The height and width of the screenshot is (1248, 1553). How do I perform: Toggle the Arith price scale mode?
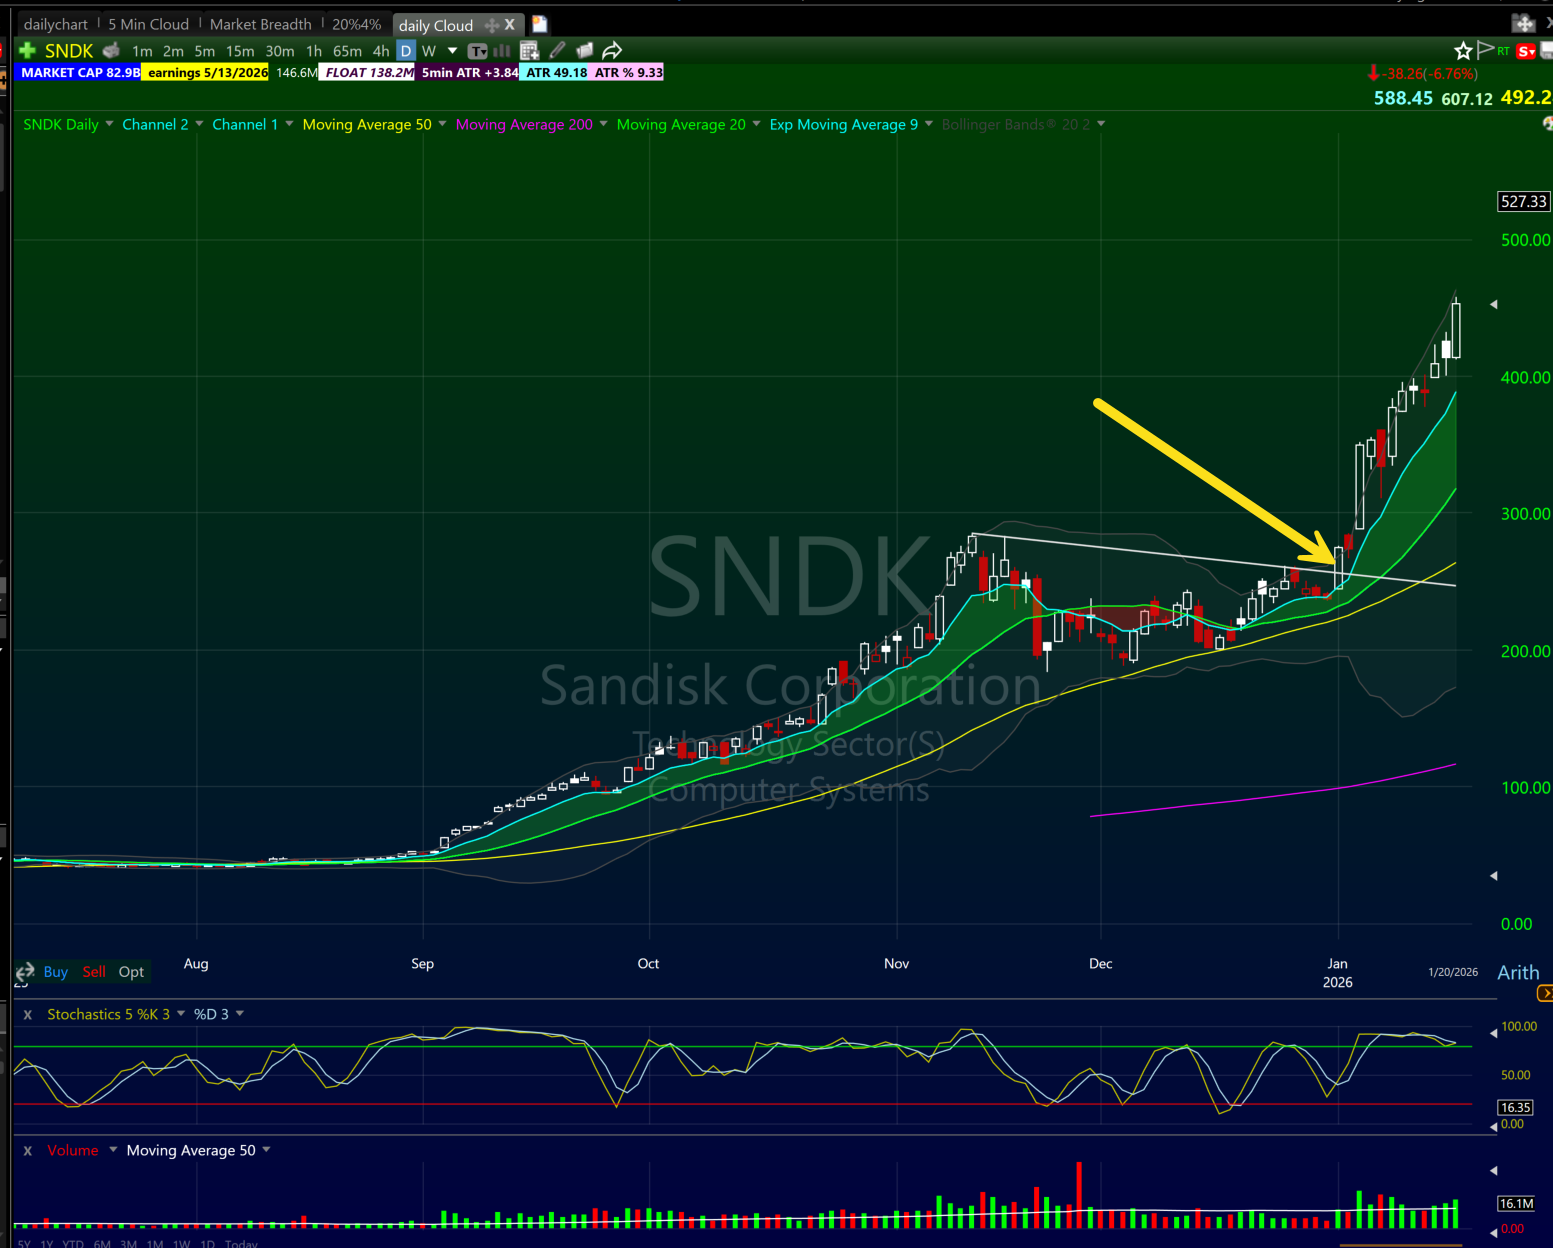(x=1518, y=972)
